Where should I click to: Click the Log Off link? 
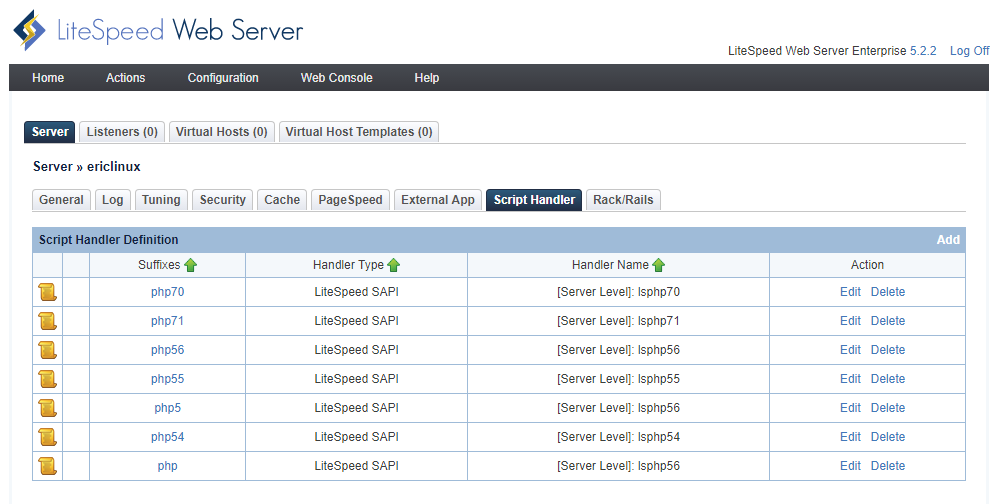pyautogui.click(x=969, y=51)
